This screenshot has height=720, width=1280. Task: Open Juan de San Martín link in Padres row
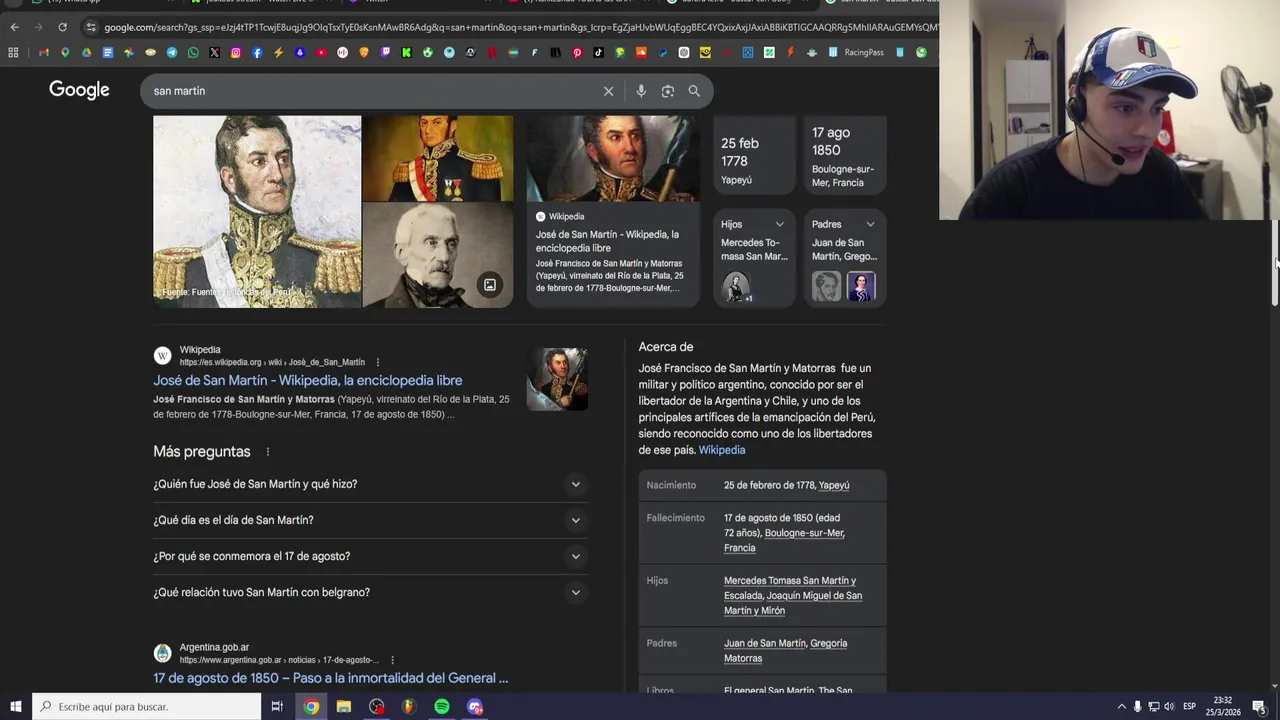(x=765, y=643)
